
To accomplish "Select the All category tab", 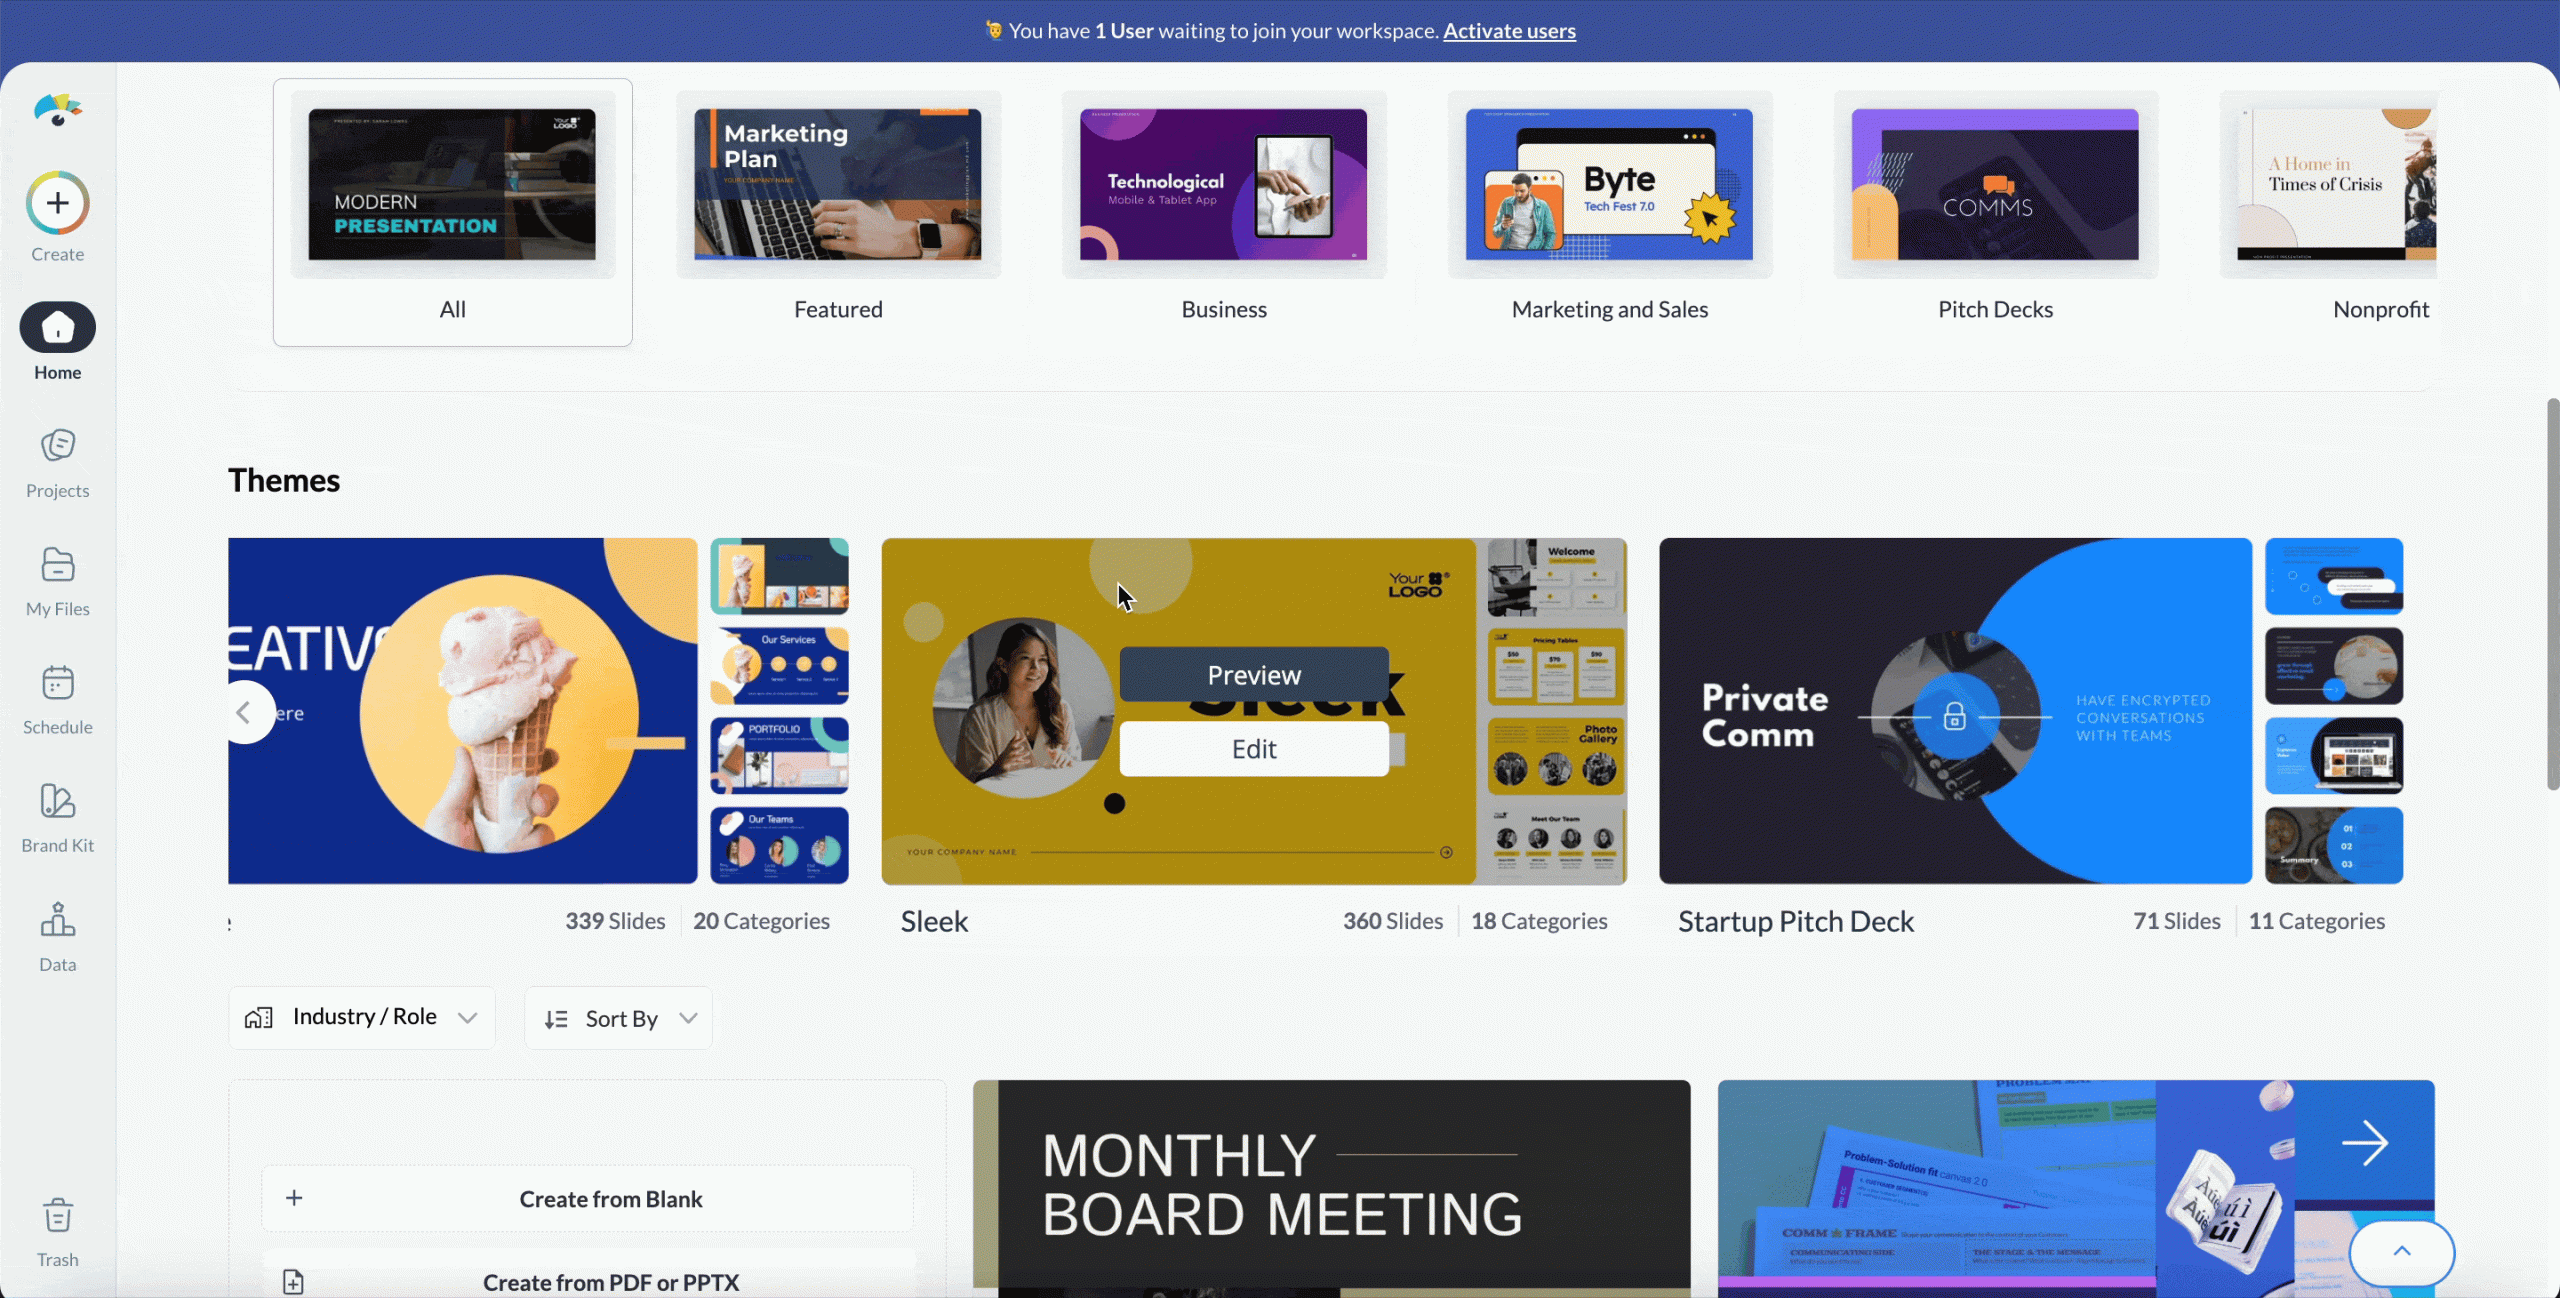I will pyautogui.click(x=453, y=212).
